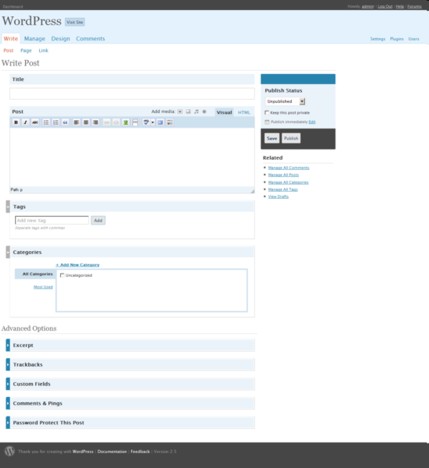This screenshot has height=468, width=429.
Task: Click the Add video media icon
Action: pos(188,112)
